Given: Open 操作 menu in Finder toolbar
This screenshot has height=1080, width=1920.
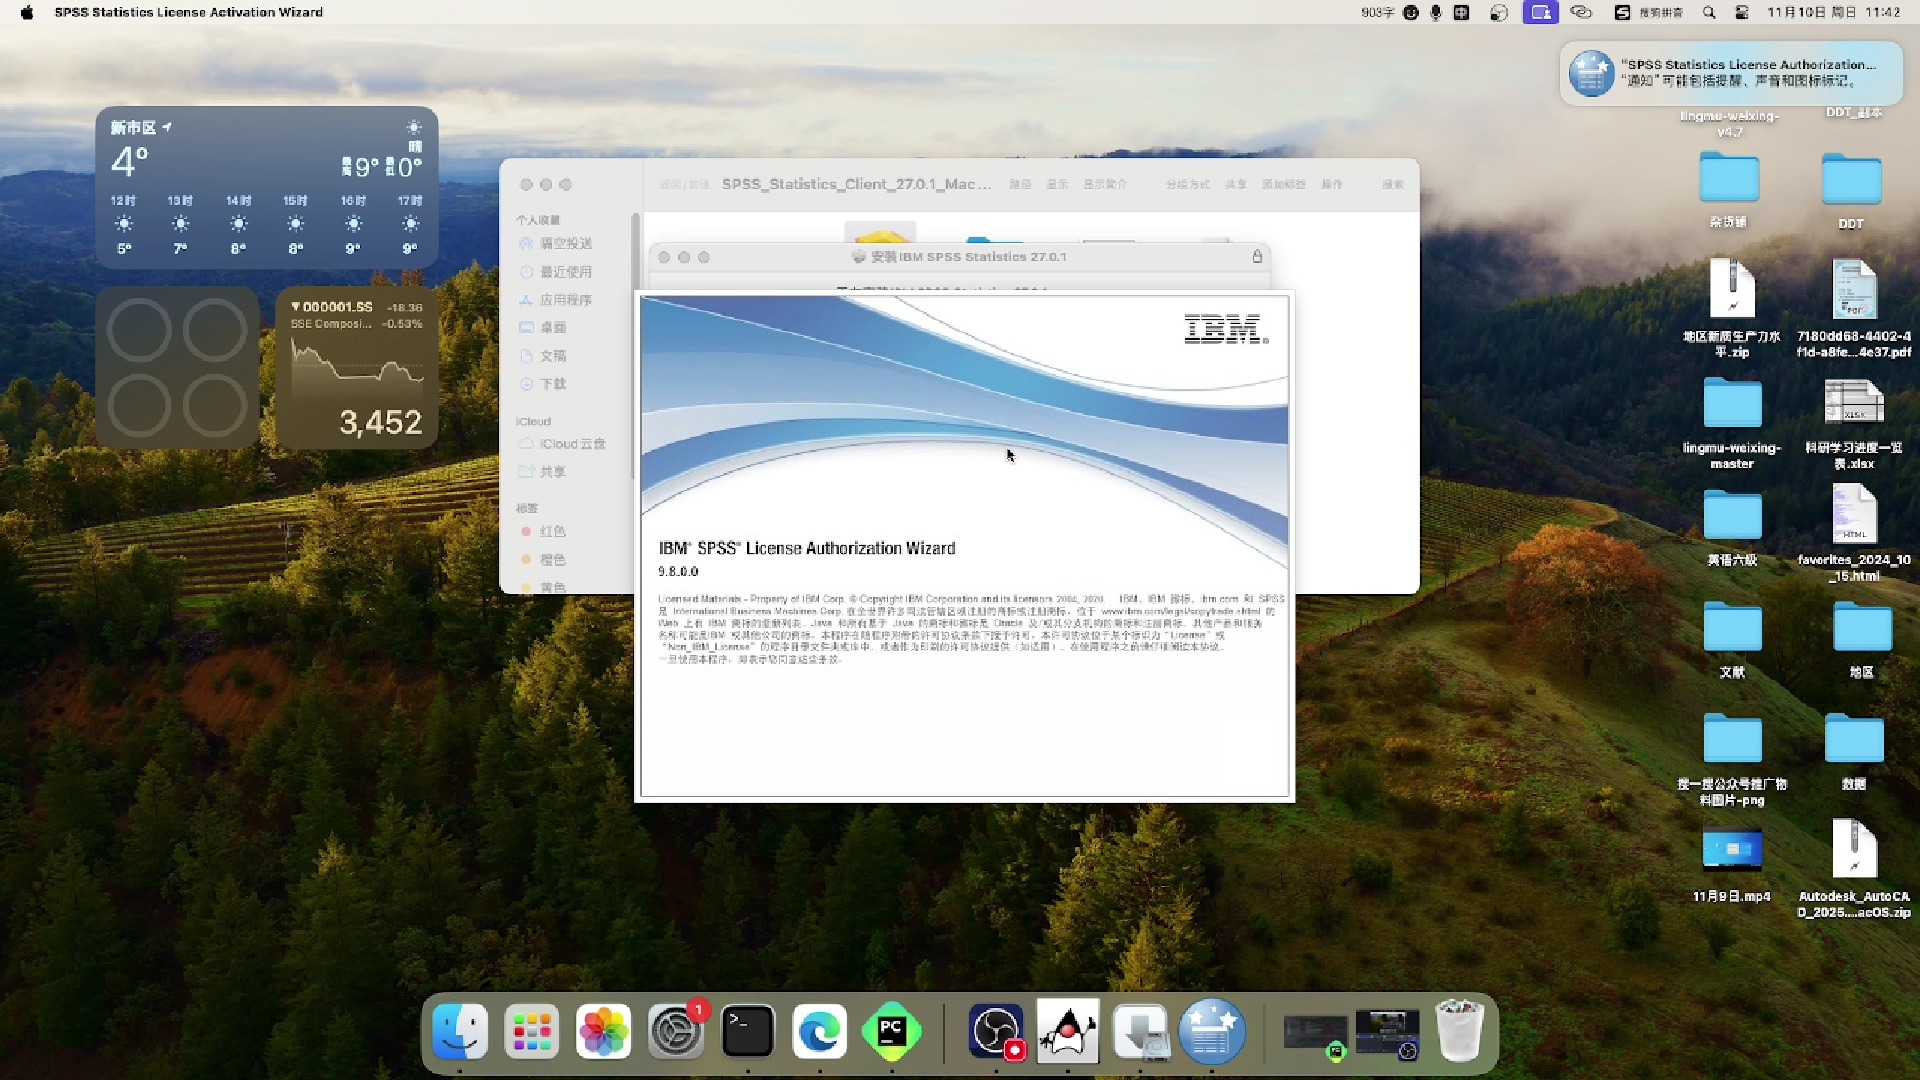Looking at the screenshot, I should tap(1332, 184).
